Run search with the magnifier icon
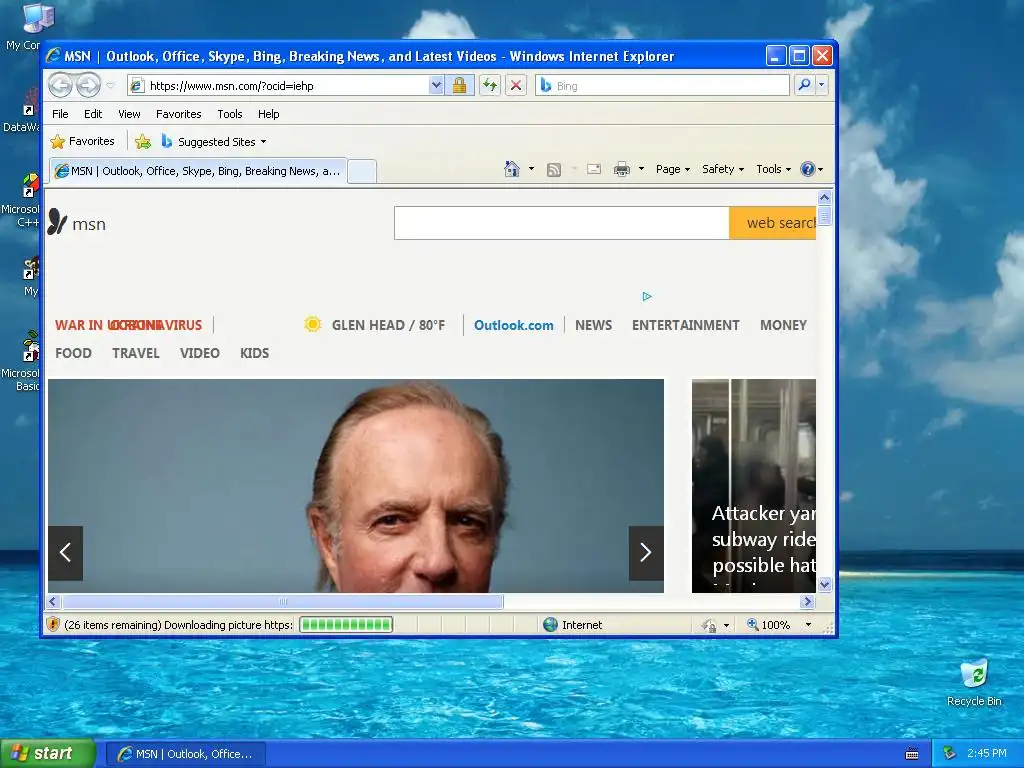This screenshot has width=1024, height=768. tap(805, 85)
